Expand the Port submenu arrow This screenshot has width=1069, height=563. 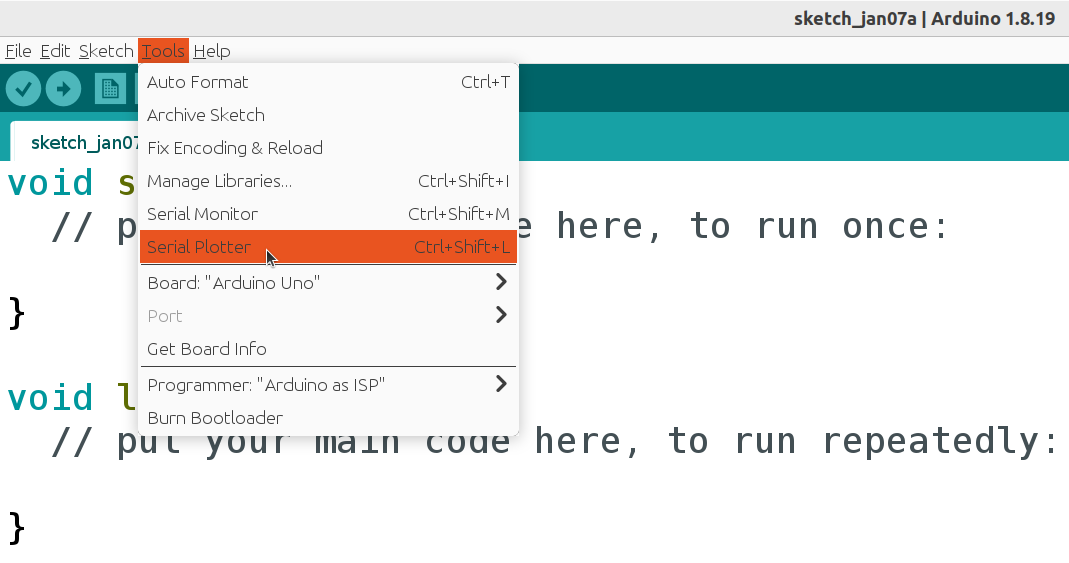pos(501,316)
